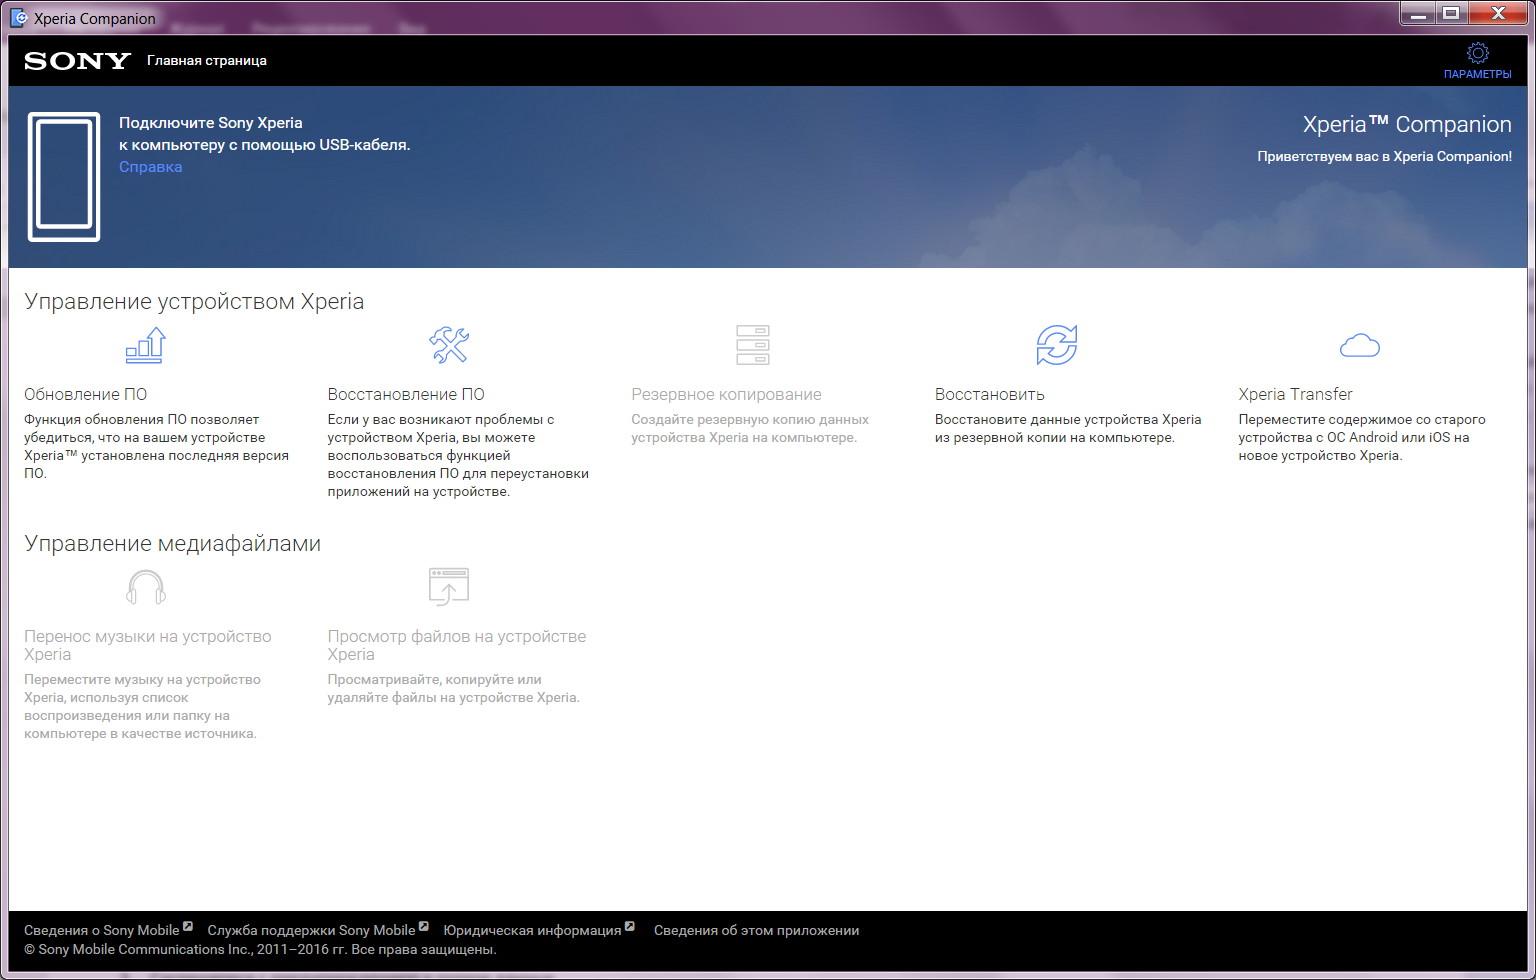Open the Параметры gear icon
This screenshot has height=980, width=1536.
point(1477,53)
